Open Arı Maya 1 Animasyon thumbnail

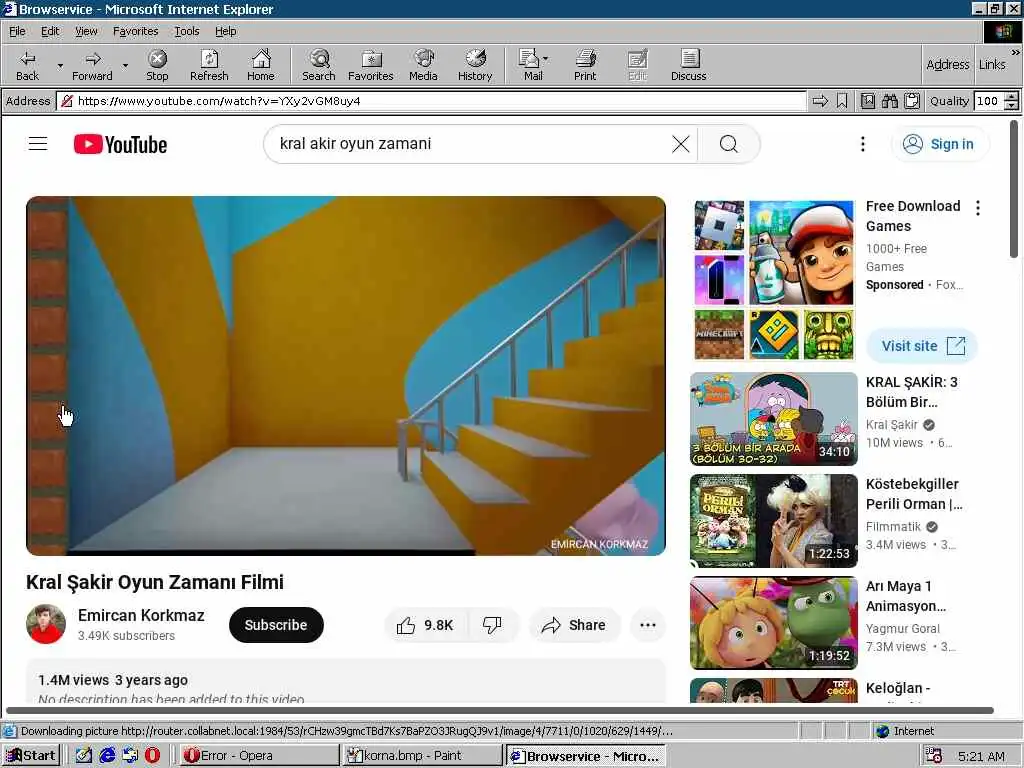point(774,623)
